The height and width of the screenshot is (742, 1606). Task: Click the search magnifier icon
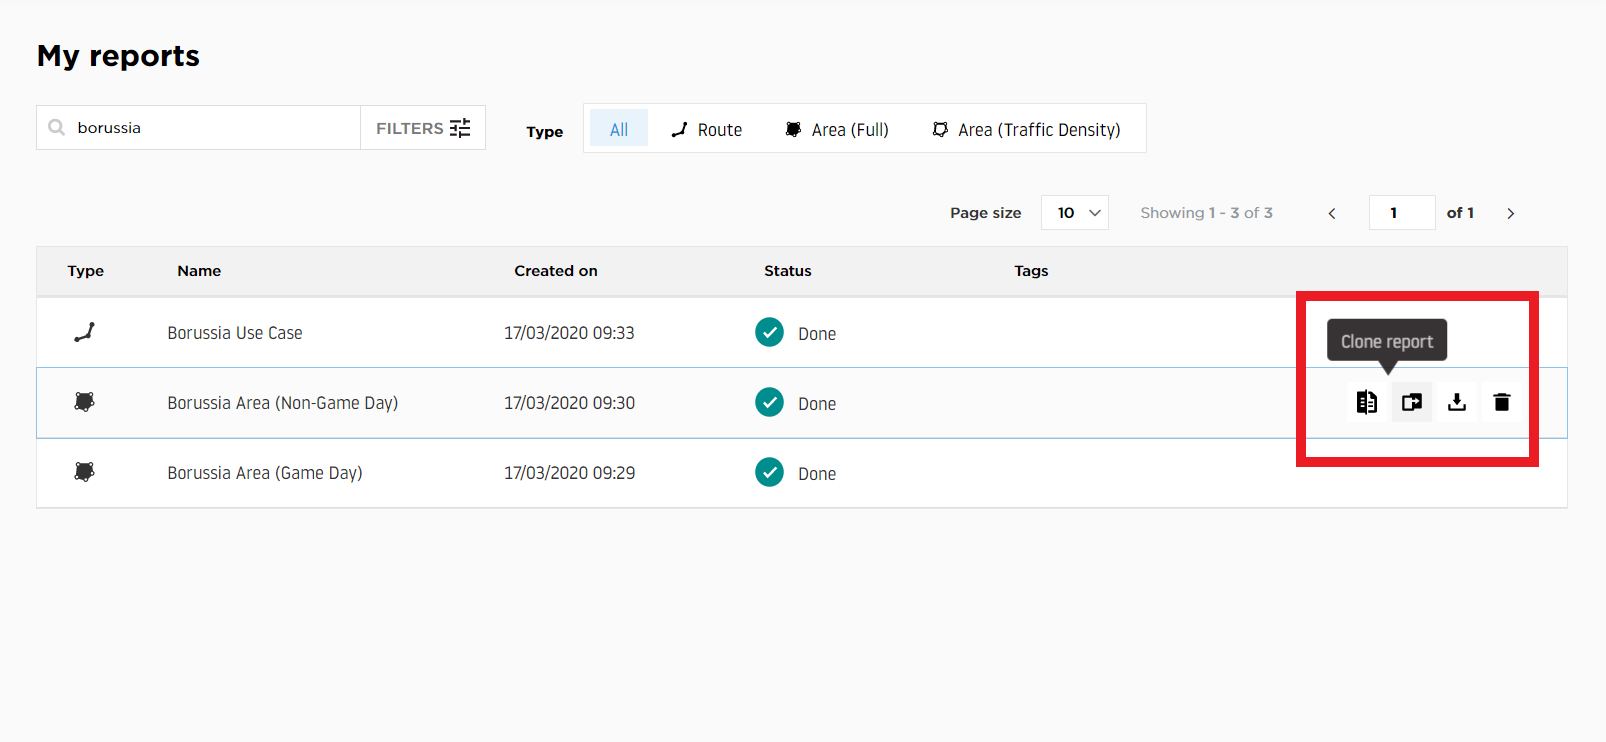[57, 127]
